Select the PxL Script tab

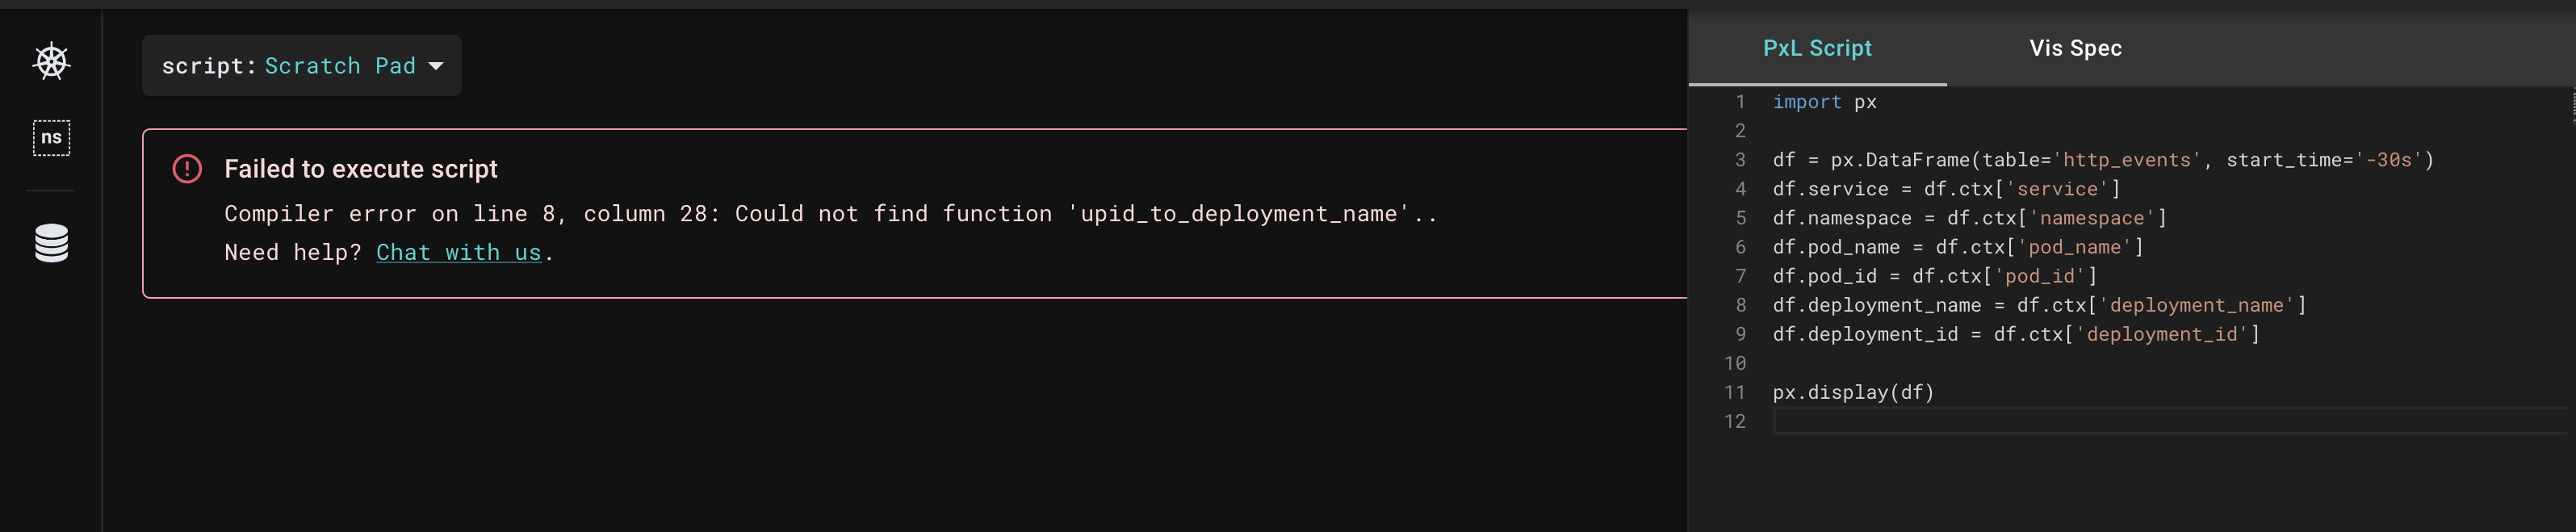(x=1817, y=47)
